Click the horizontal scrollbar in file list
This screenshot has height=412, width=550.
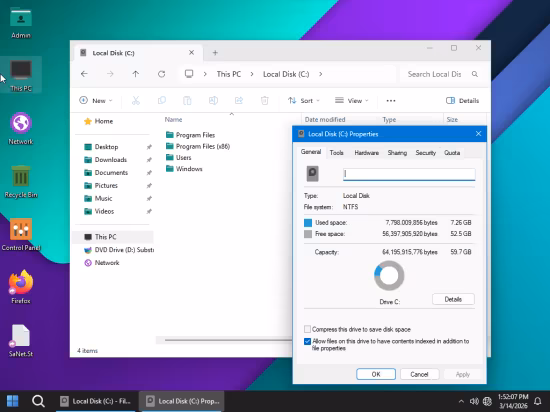(228, 340)
